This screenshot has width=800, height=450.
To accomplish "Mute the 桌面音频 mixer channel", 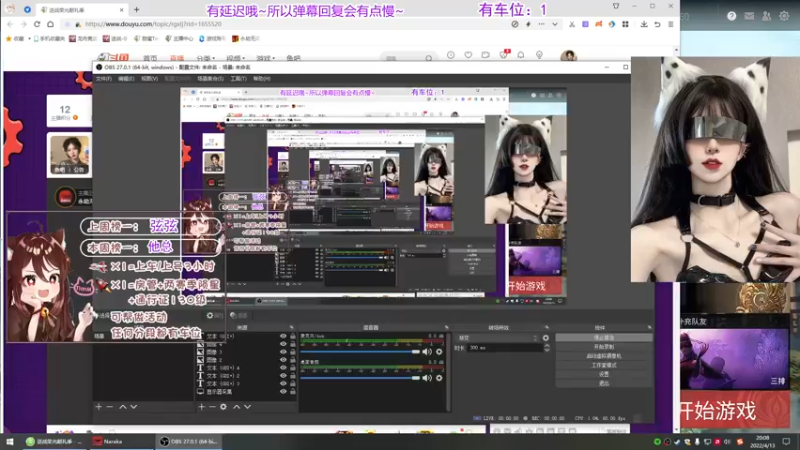I will (x=427, y=378).
